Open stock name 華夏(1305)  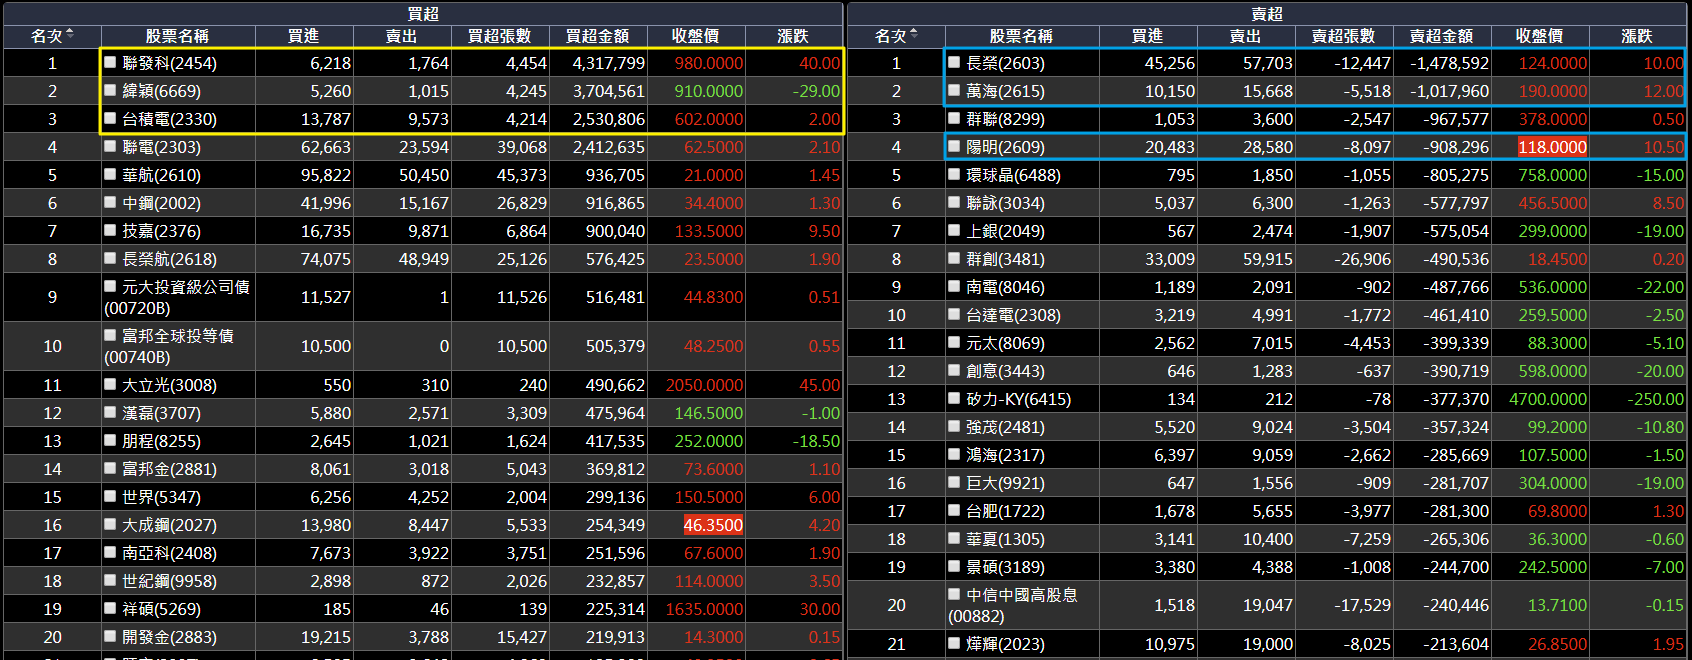point(1005,539)
